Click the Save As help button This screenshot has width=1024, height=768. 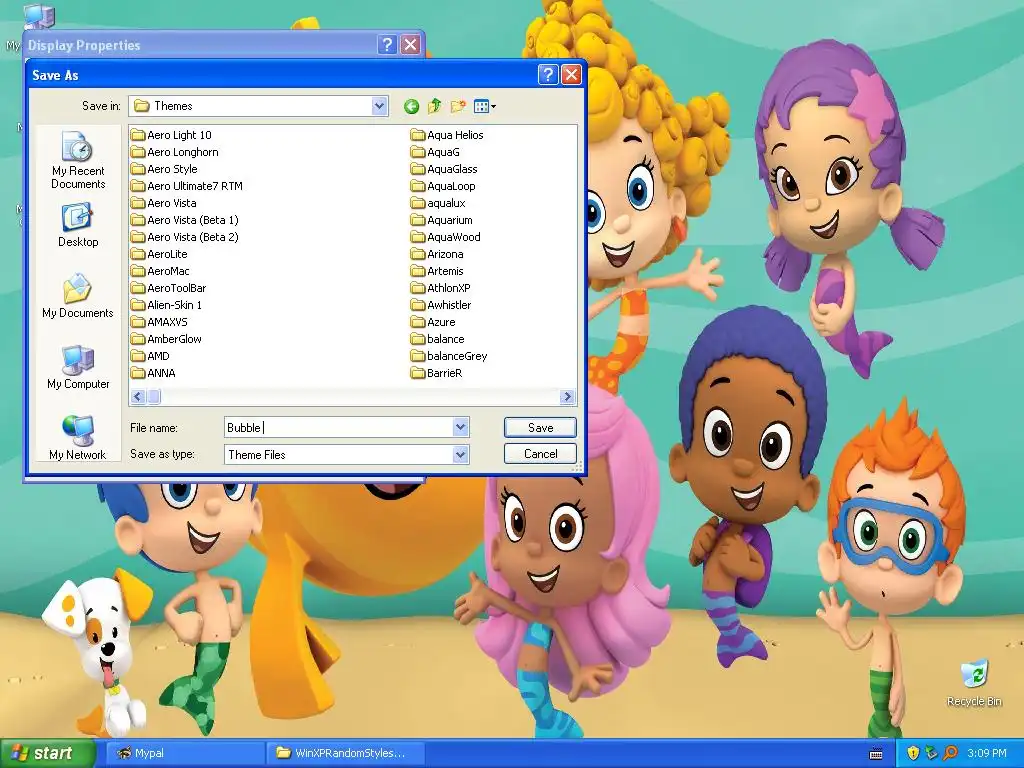click(547, 74)
